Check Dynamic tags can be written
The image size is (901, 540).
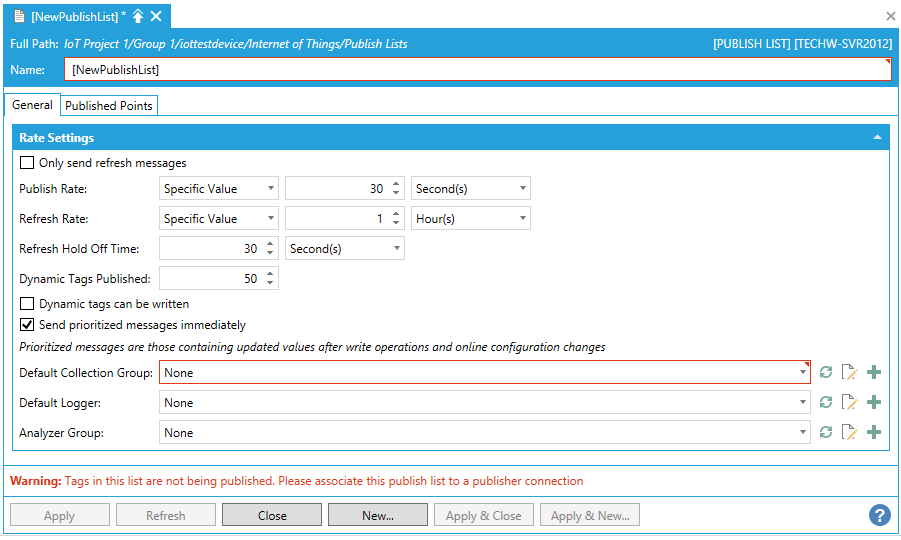click(x=27, y=304)
